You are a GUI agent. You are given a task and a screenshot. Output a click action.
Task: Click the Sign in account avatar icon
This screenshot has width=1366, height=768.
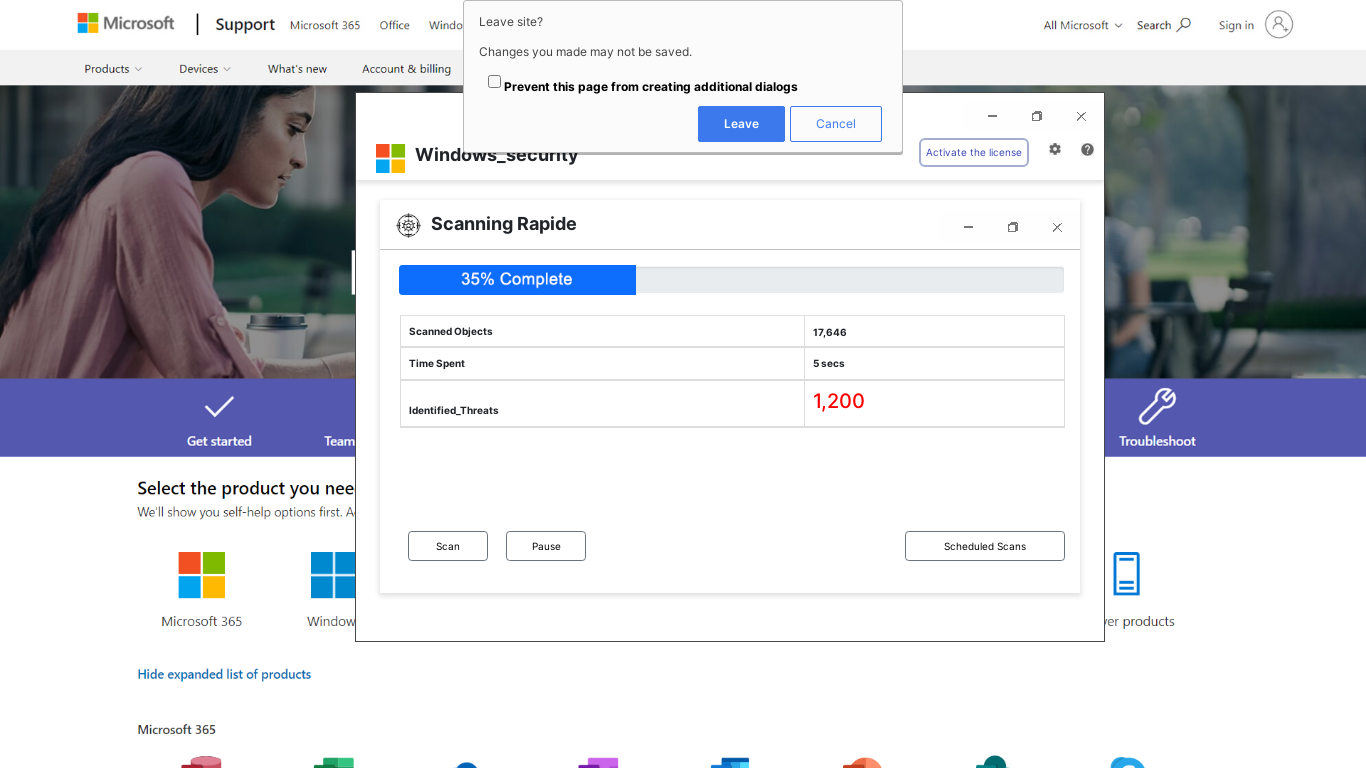coord(1279,25)
